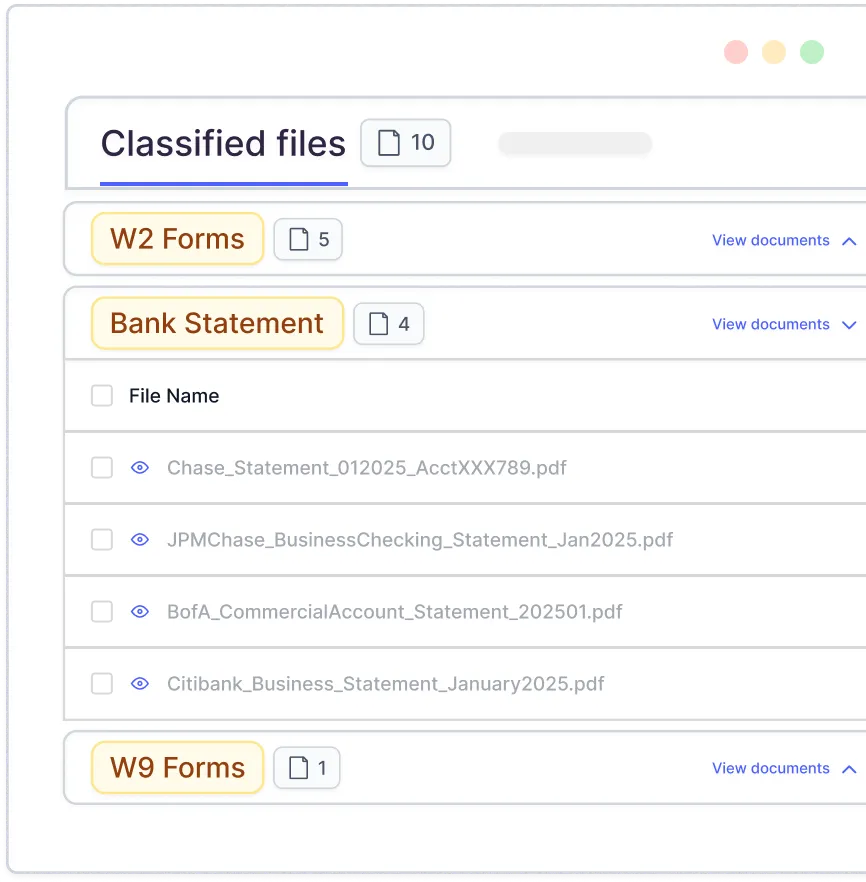The width and height of the screenshot is (866, 882).
Task: Open BofA_CommercialAccount_Statement_202501.pdf file name
Action: [395, 611]
